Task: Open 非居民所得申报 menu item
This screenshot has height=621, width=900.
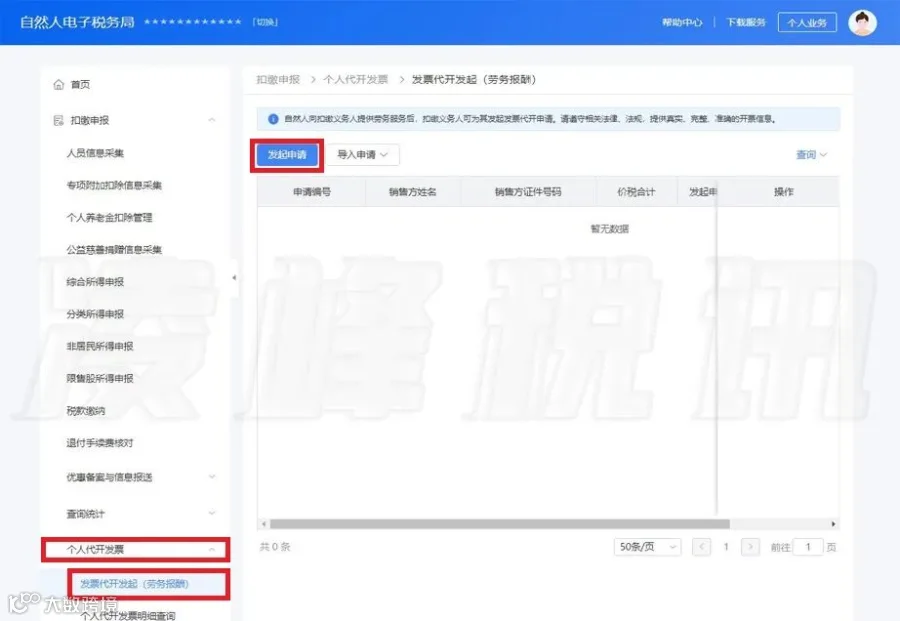Action: pyautogui.click(x=100, y=346)
